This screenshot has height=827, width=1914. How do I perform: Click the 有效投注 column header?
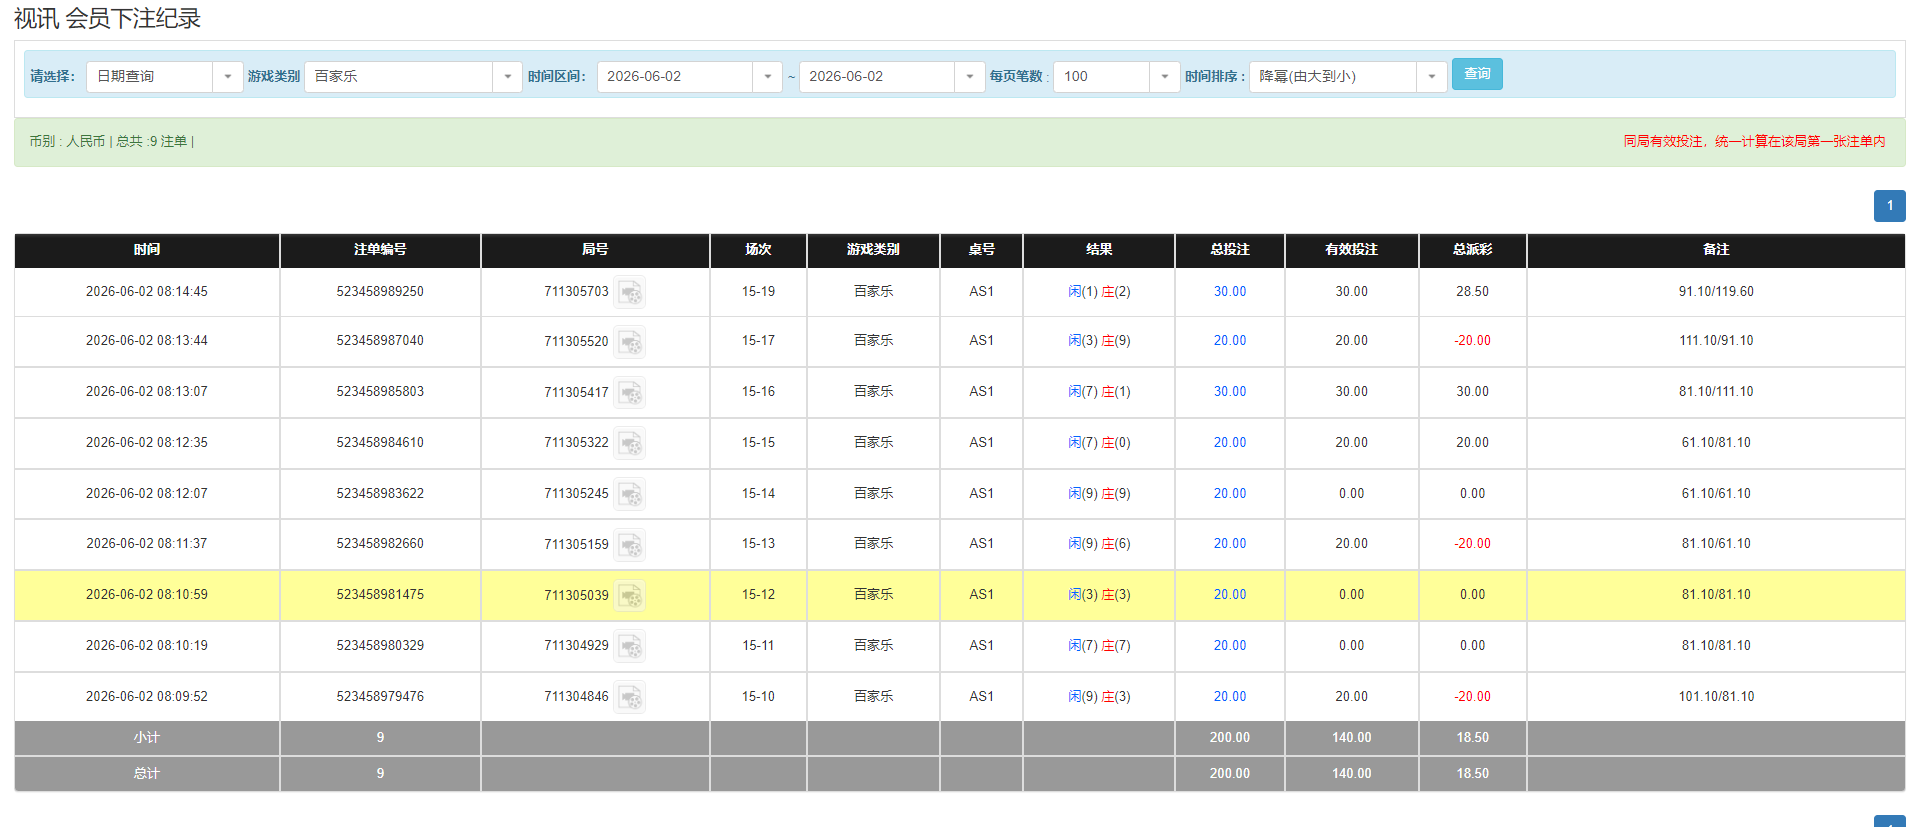tap(1351, 250)
